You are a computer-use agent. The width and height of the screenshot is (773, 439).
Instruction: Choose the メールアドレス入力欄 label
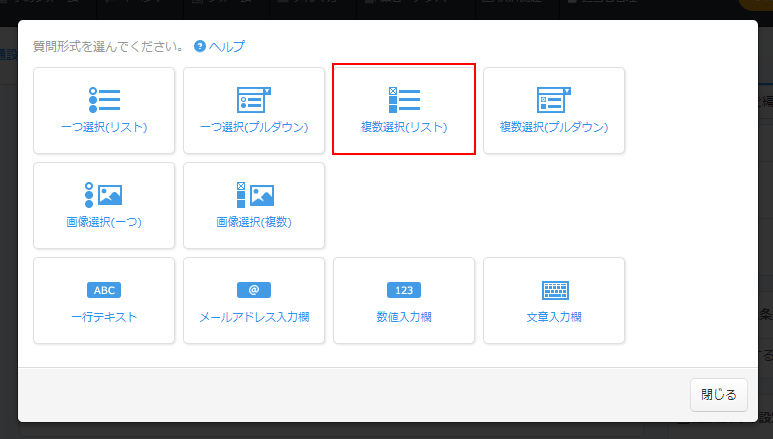click(254, 317)
